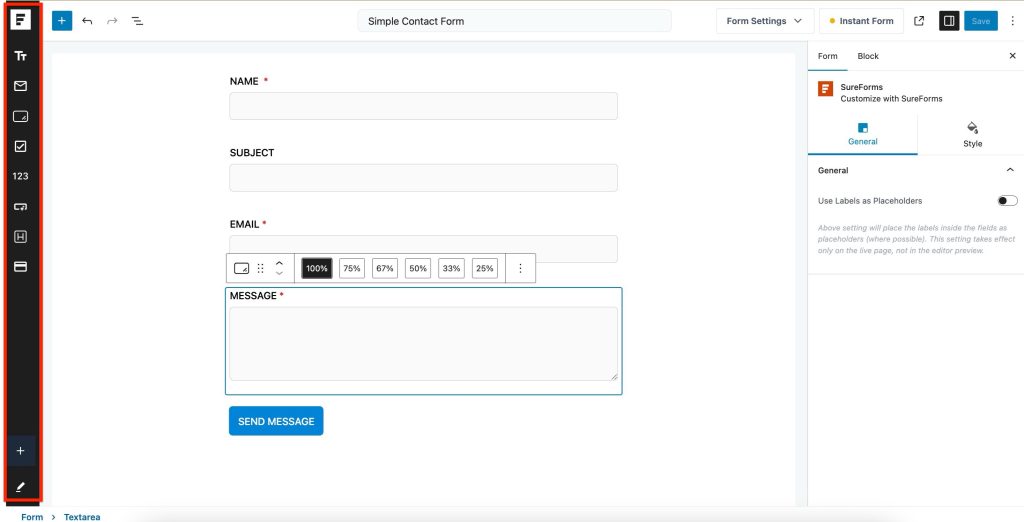1024x522 pixels.
Task: Set field width to 50%
Action: pyautogui.click(x=418, y=269)
